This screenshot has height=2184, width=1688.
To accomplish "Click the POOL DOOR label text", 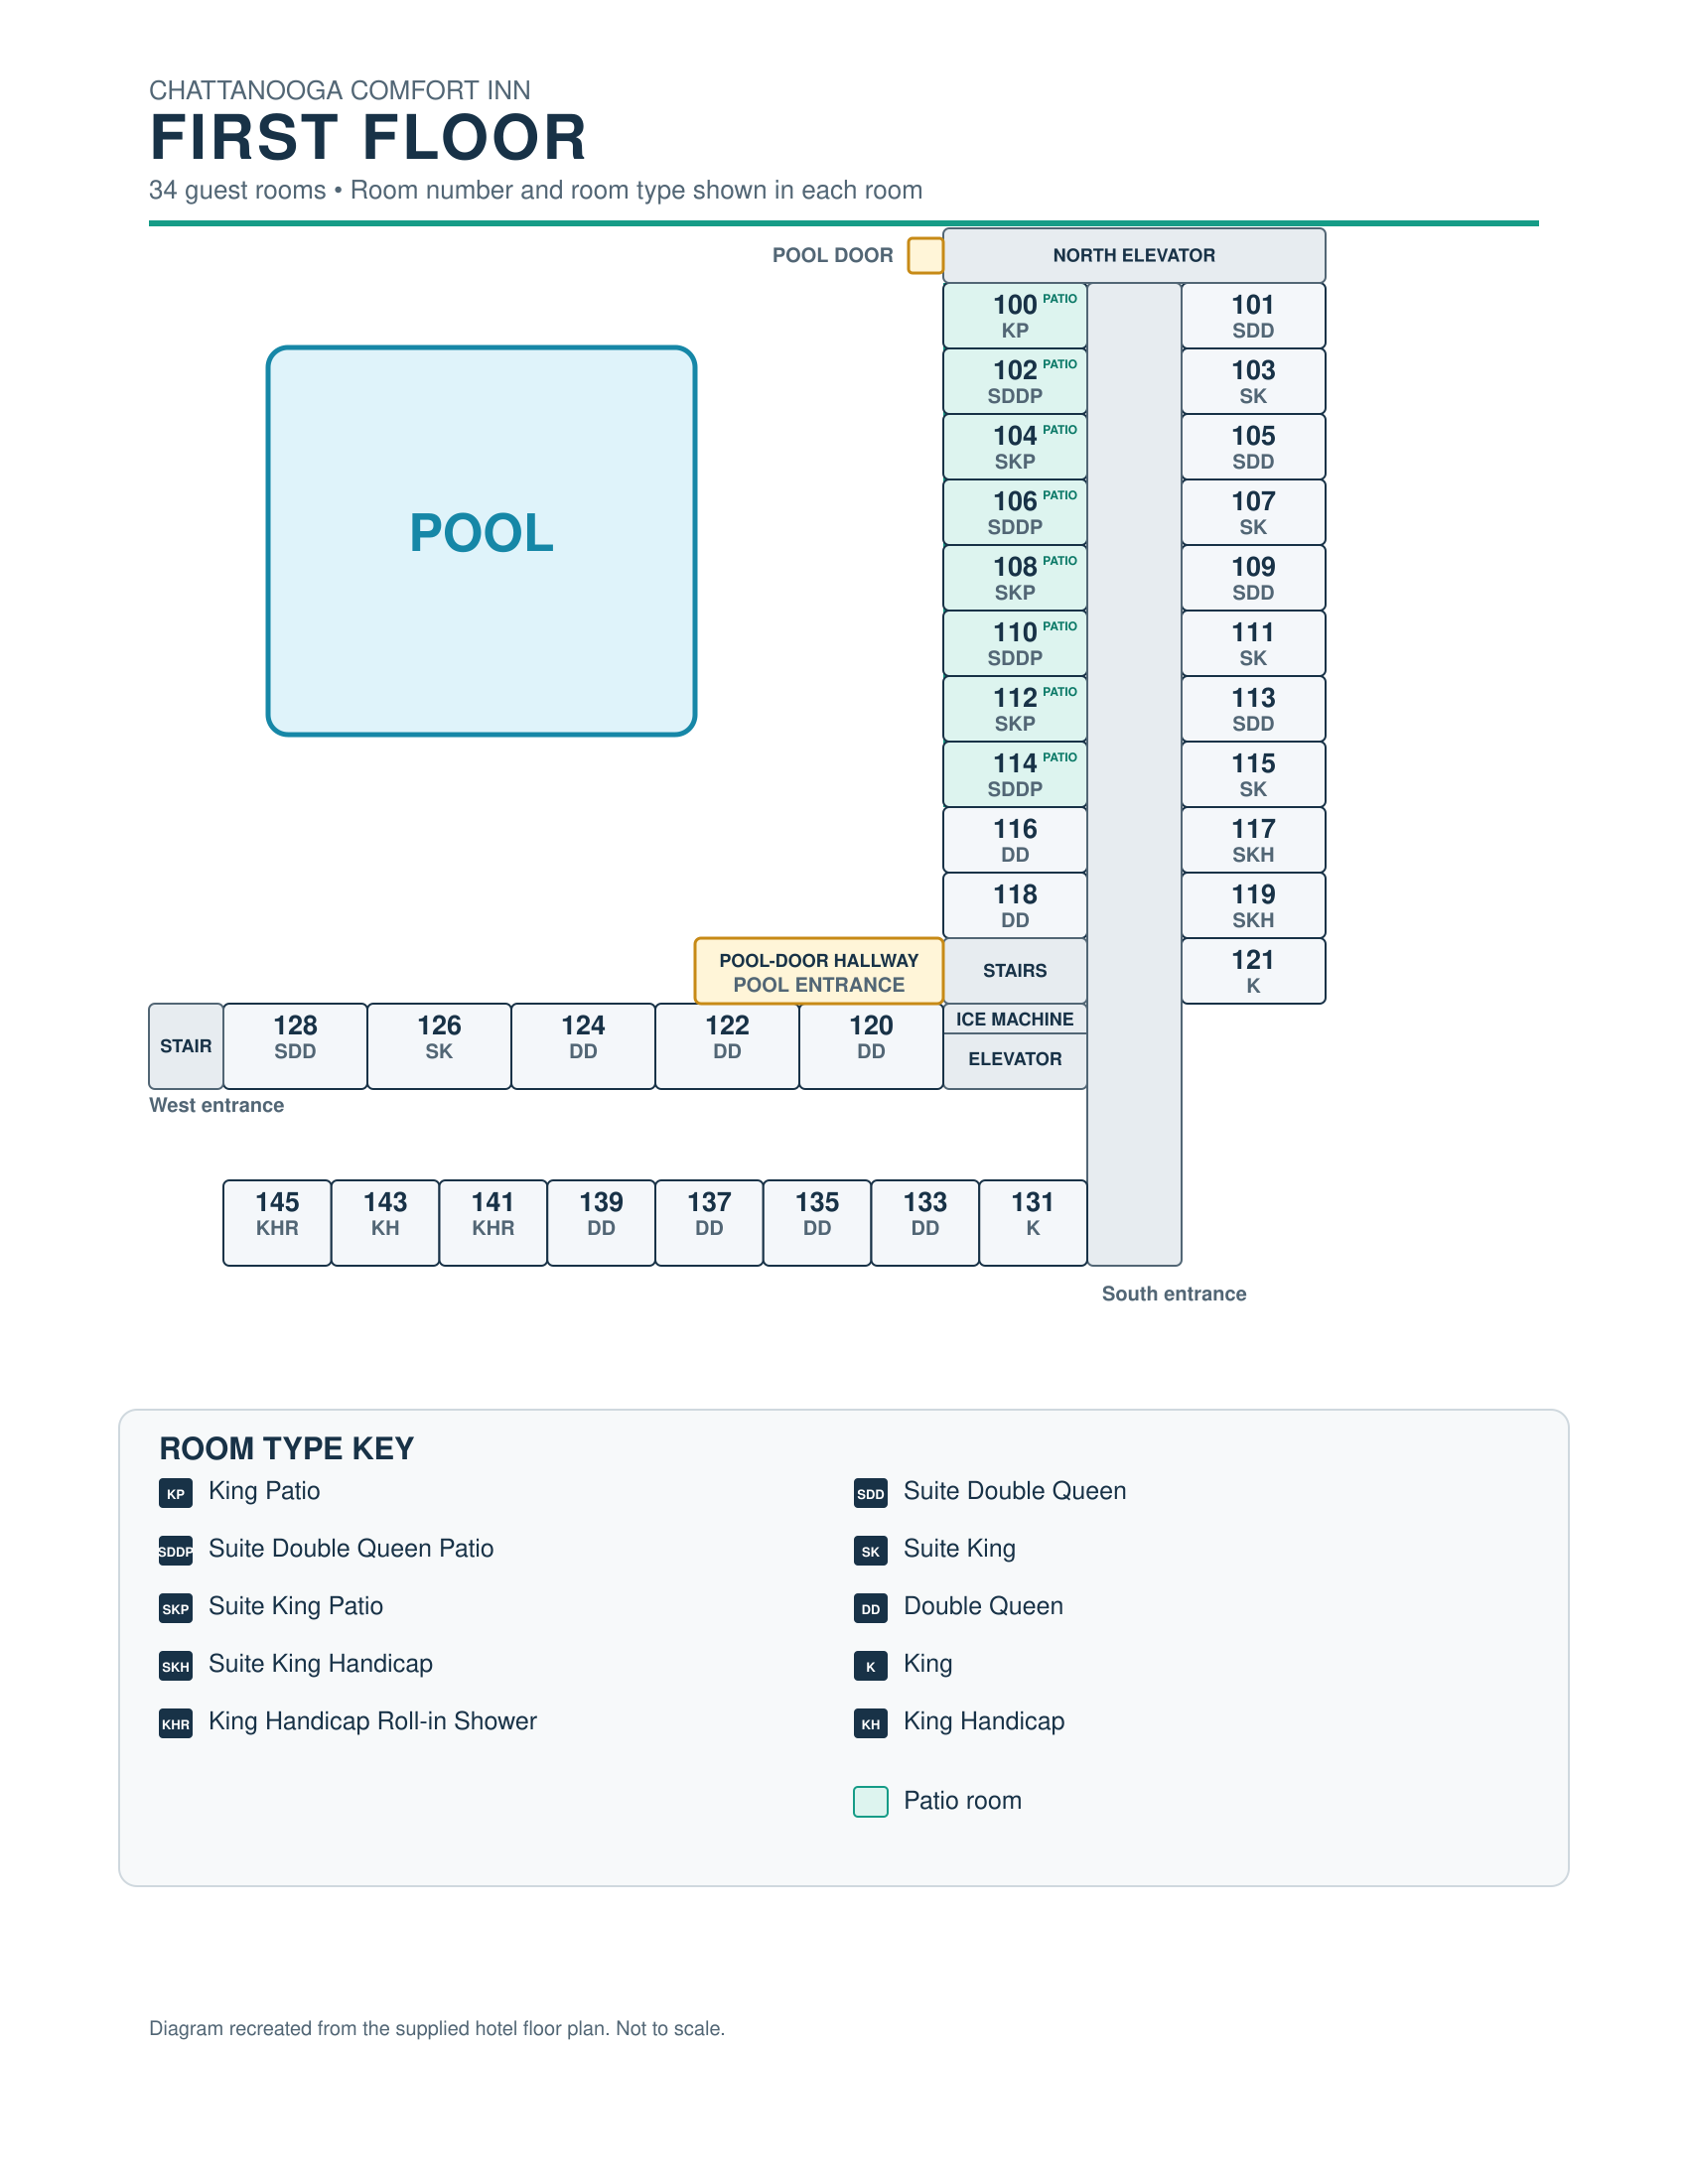I will tap(833, 255).
